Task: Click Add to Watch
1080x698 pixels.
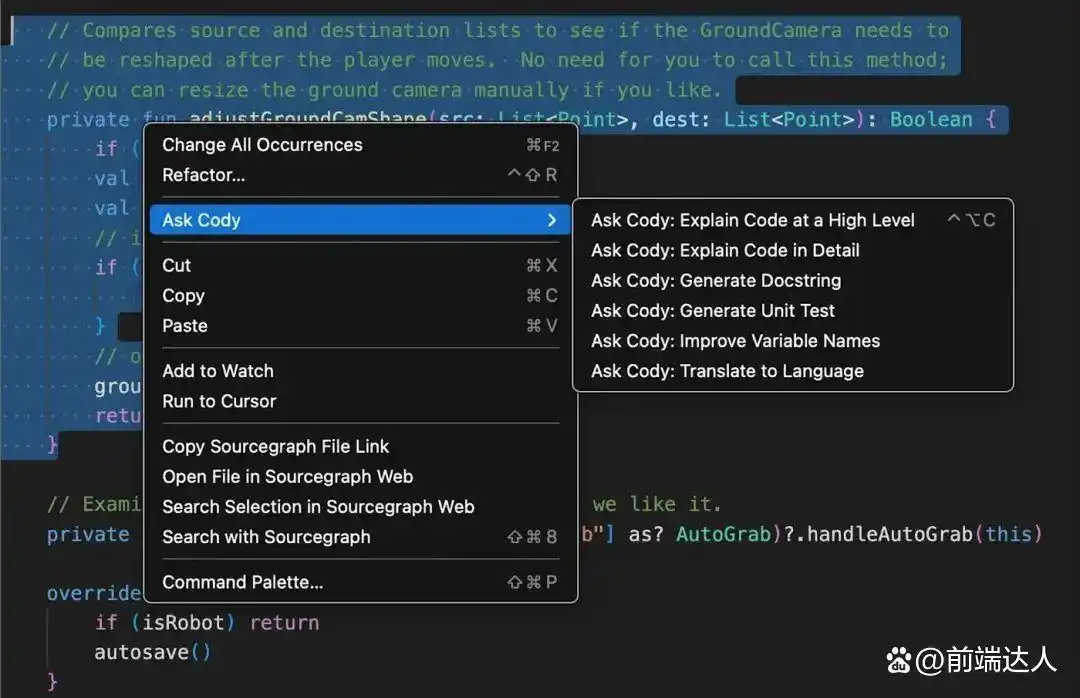Action: (x=218, y=370)
